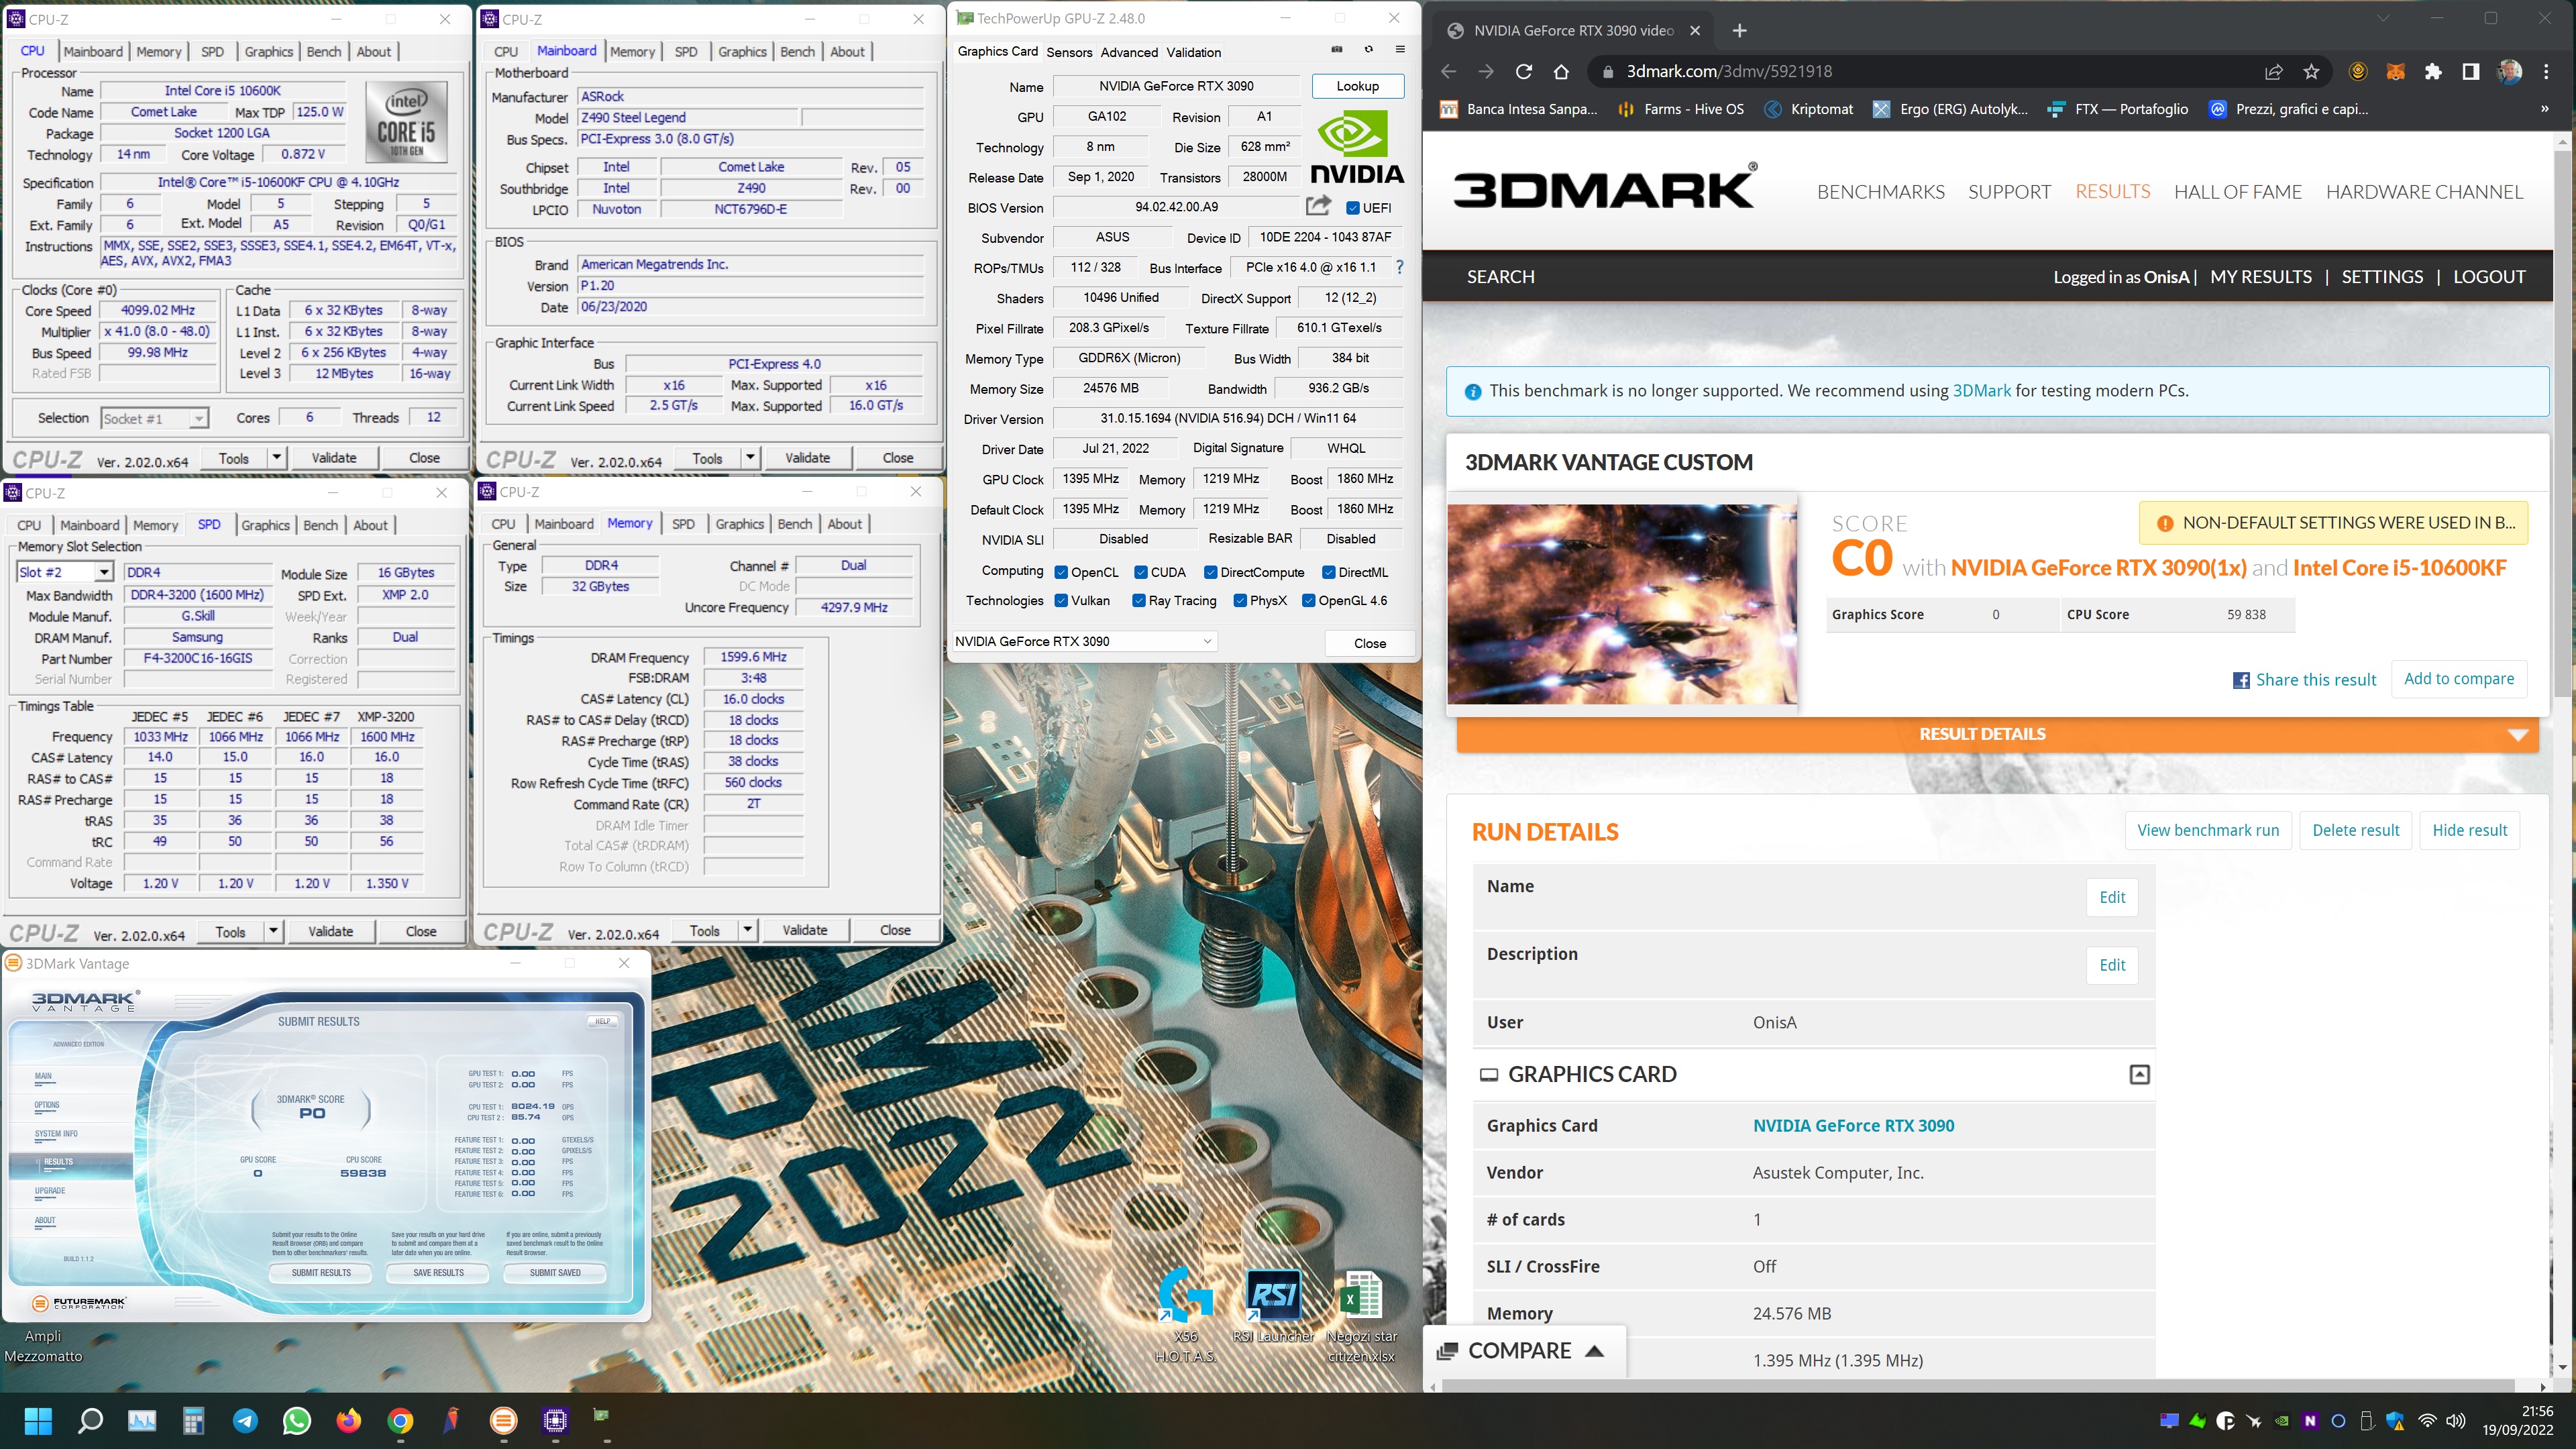Reload the 3dmark.com page in browser
2576x1449 pixels.
pyautogui.click(x=1523, y=71)
